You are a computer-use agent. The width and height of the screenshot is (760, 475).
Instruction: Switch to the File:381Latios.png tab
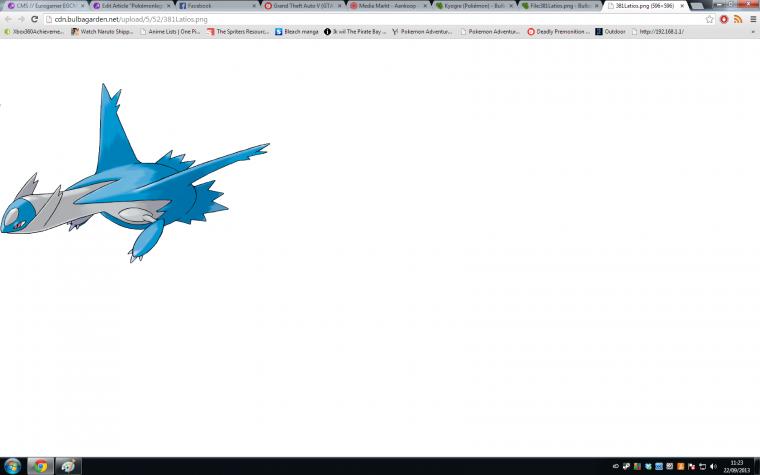558,6
